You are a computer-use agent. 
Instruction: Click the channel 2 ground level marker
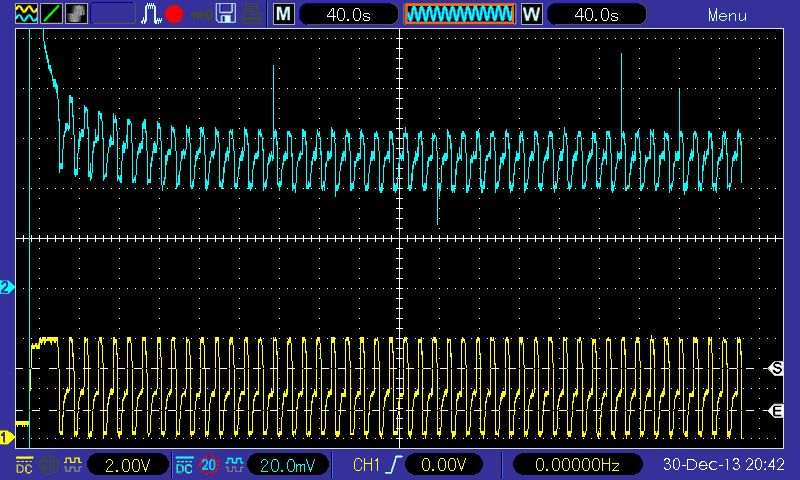tap(7, 287)
